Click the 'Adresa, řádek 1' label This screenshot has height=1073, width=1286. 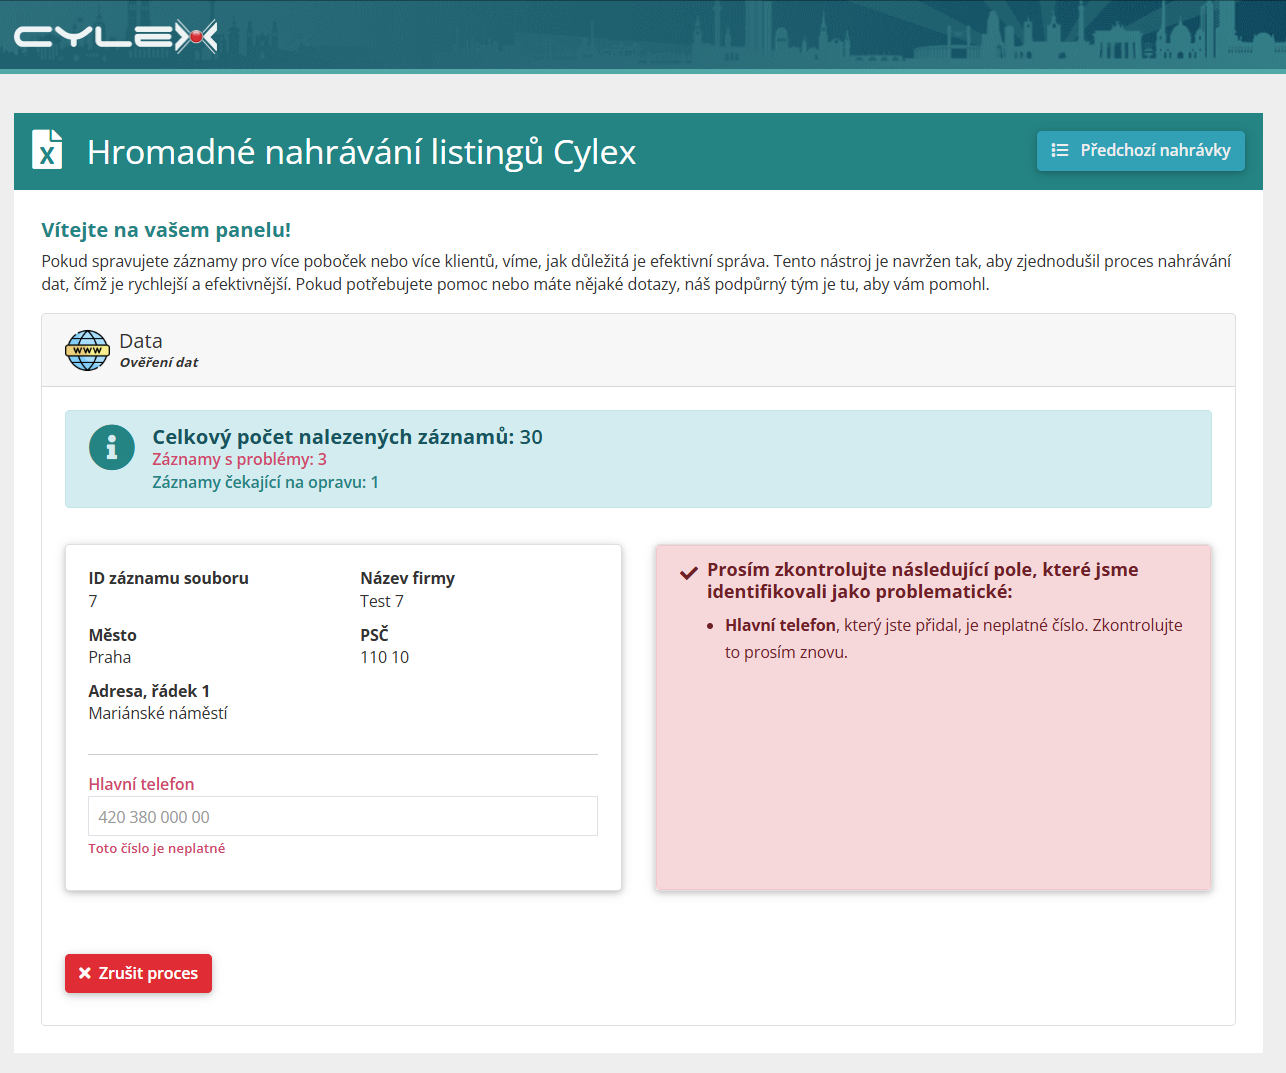click(x=149, y=691)
